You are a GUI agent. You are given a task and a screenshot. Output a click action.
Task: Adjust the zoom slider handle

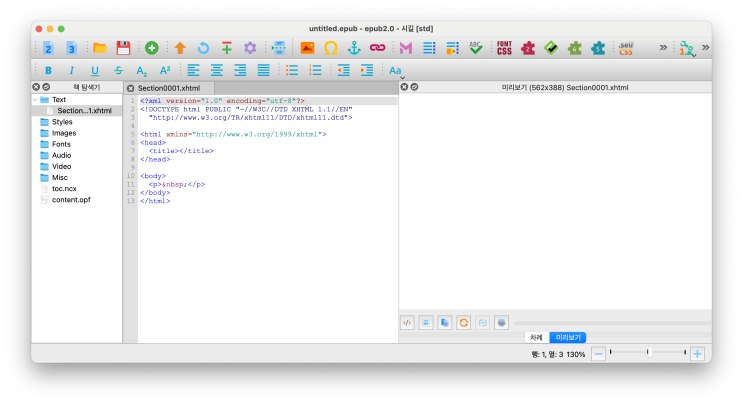tap(650, 352)
